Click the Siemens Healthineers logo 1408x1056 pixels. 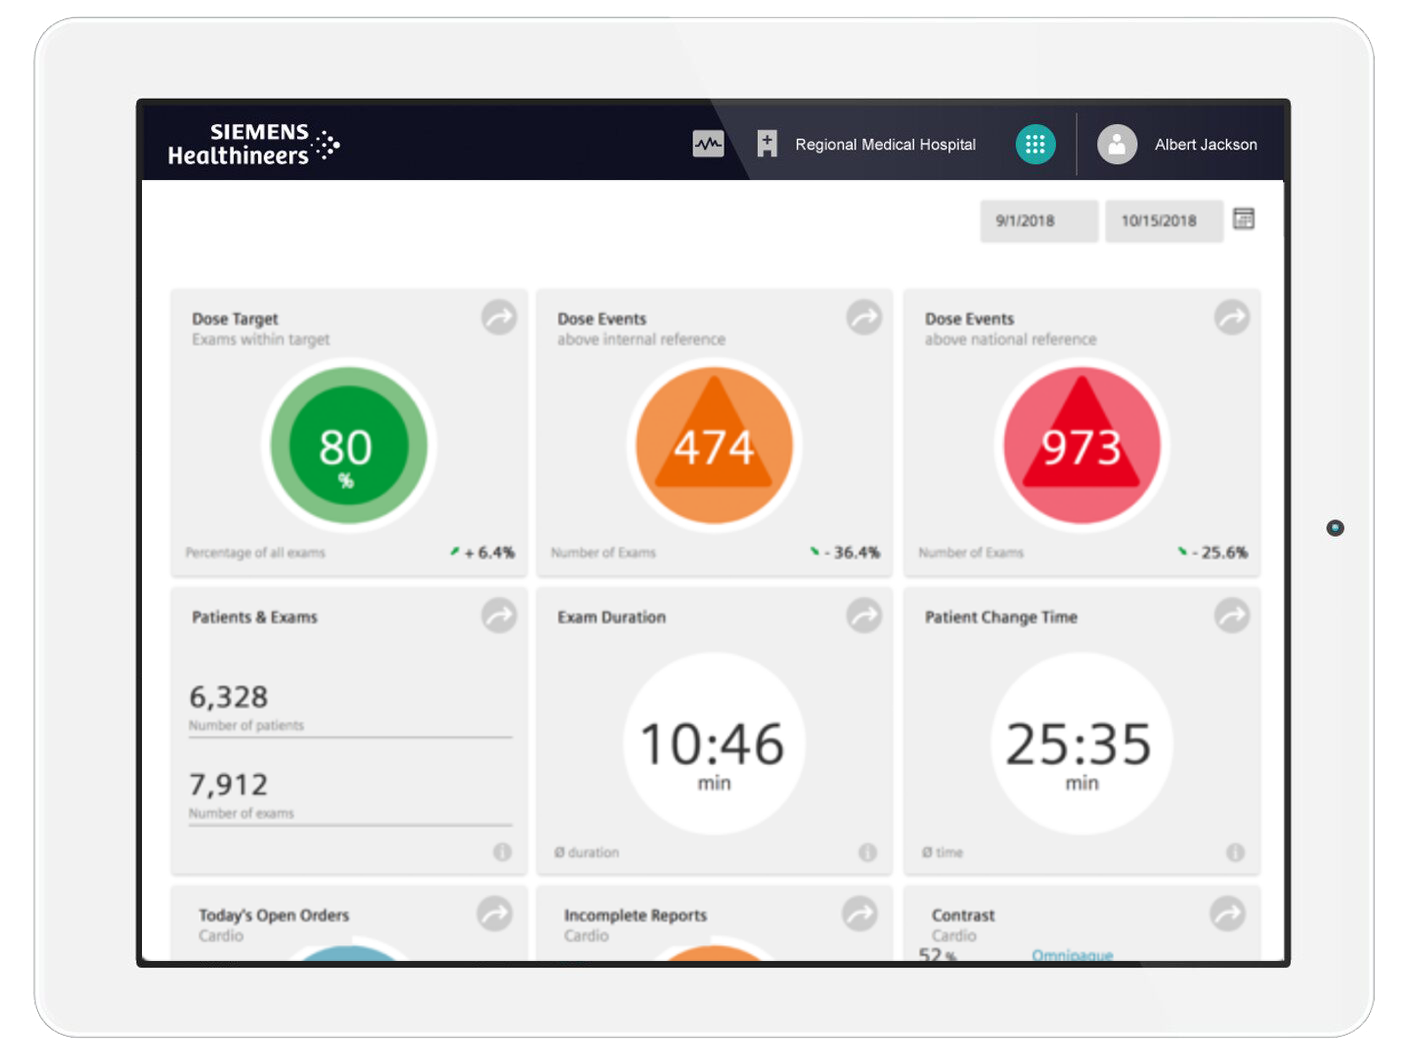tap(253, 144)
